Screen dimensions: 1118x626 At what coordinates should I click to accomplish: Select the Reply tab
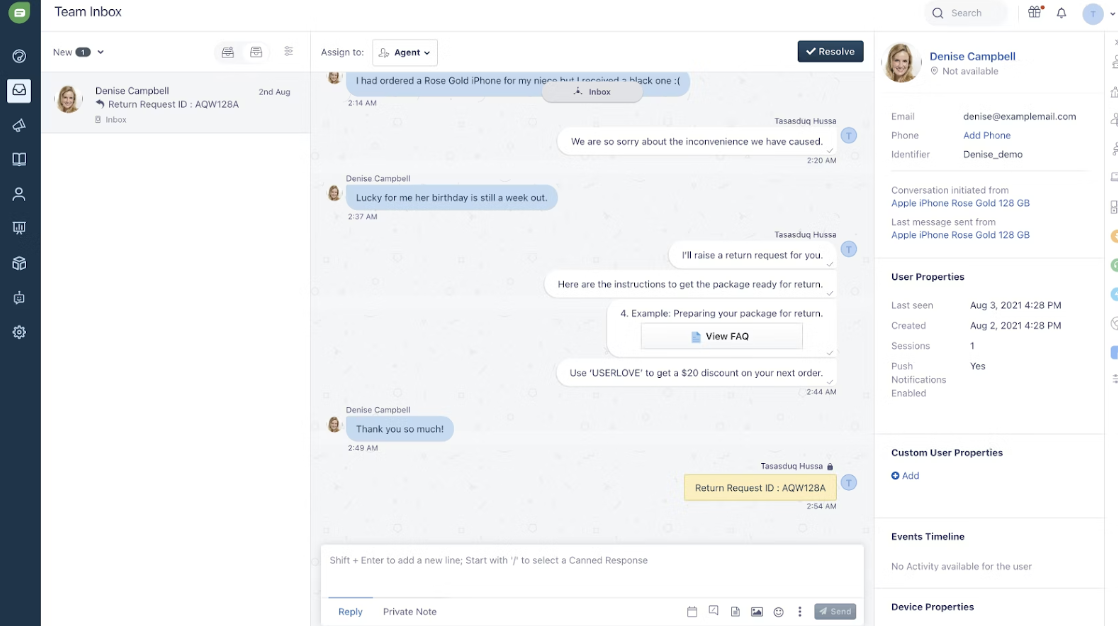(x=350, y=612)
